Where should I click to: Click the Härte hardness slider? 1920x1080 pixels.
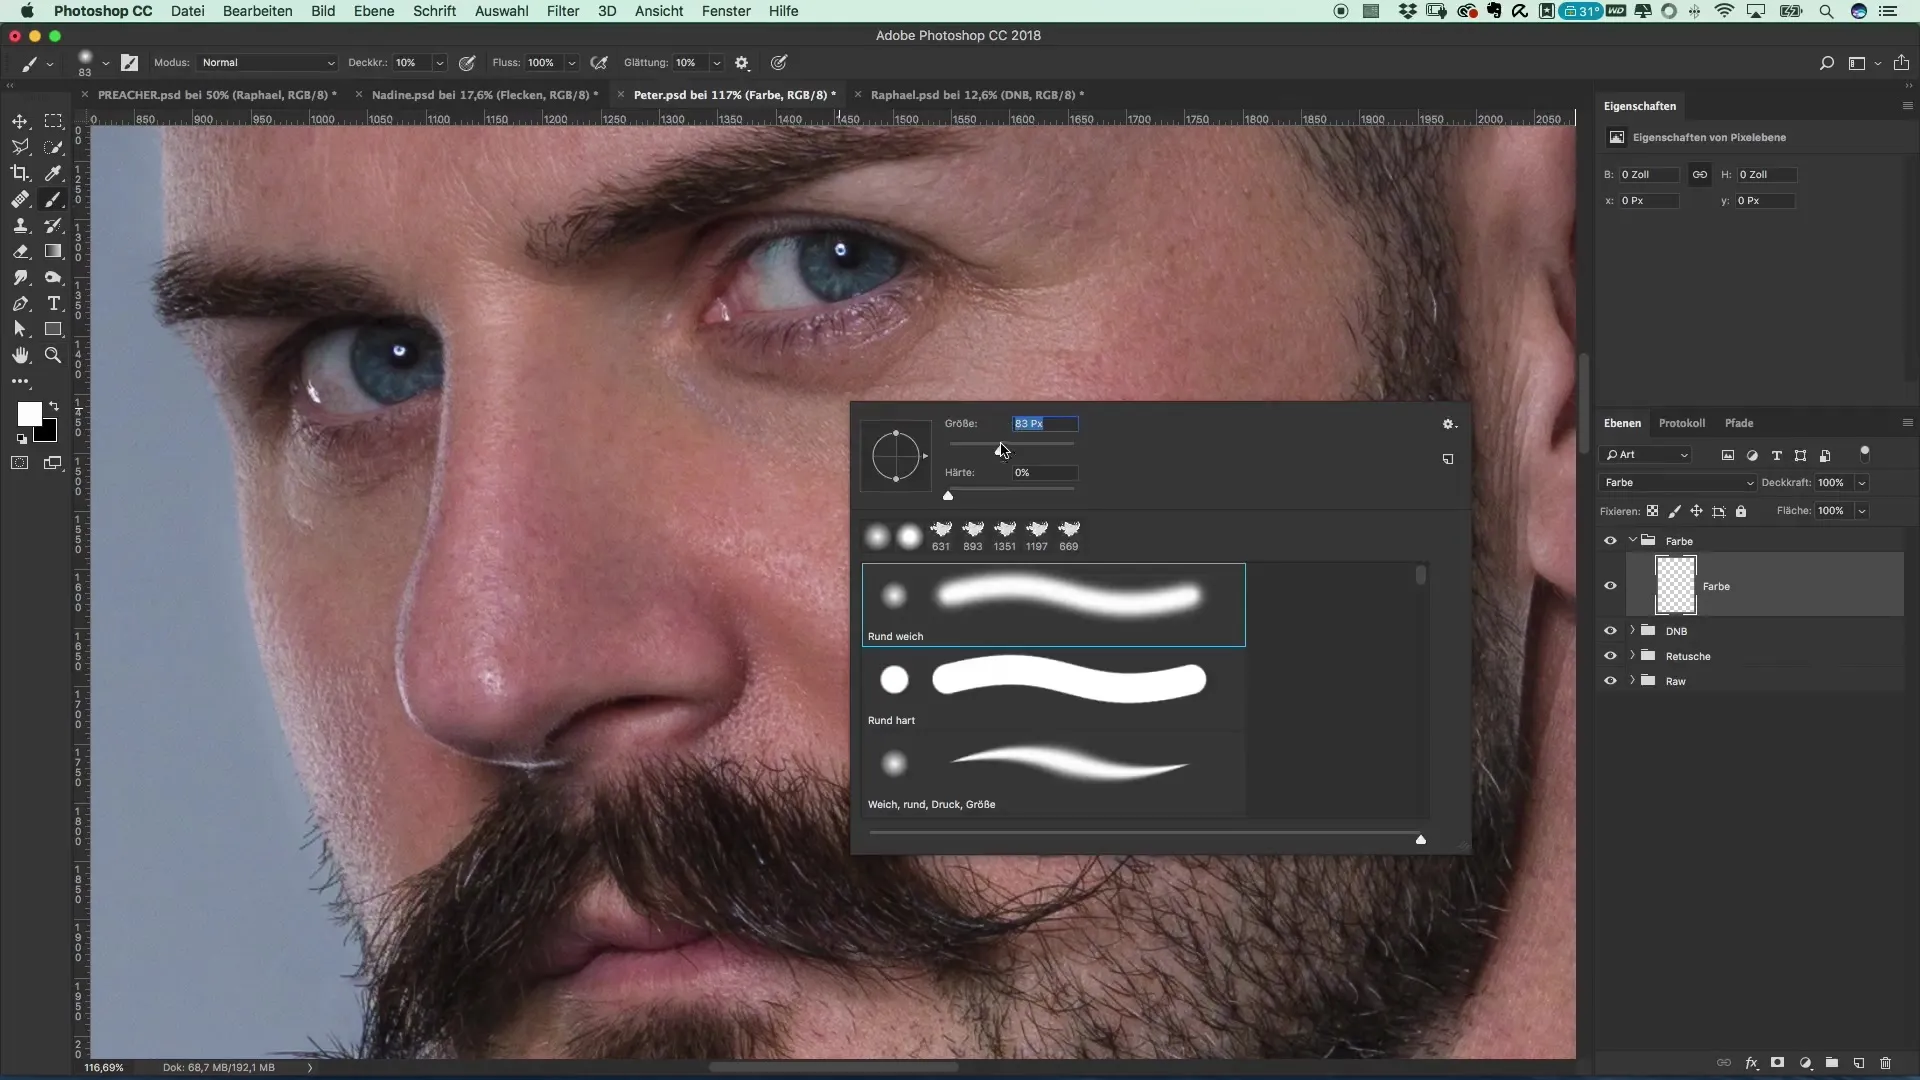click(x=1012, y=492)
